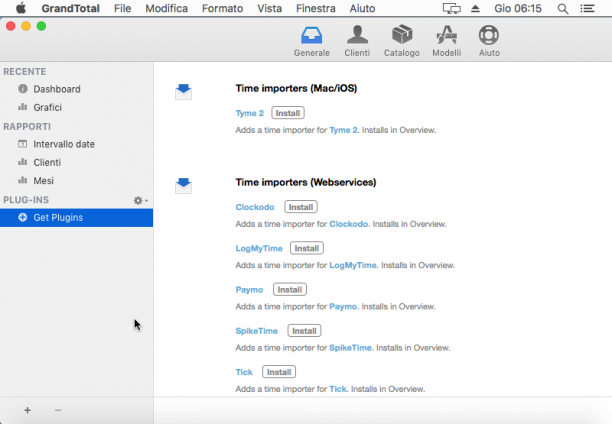Follow Clockodo link in description text

(349, 224)
